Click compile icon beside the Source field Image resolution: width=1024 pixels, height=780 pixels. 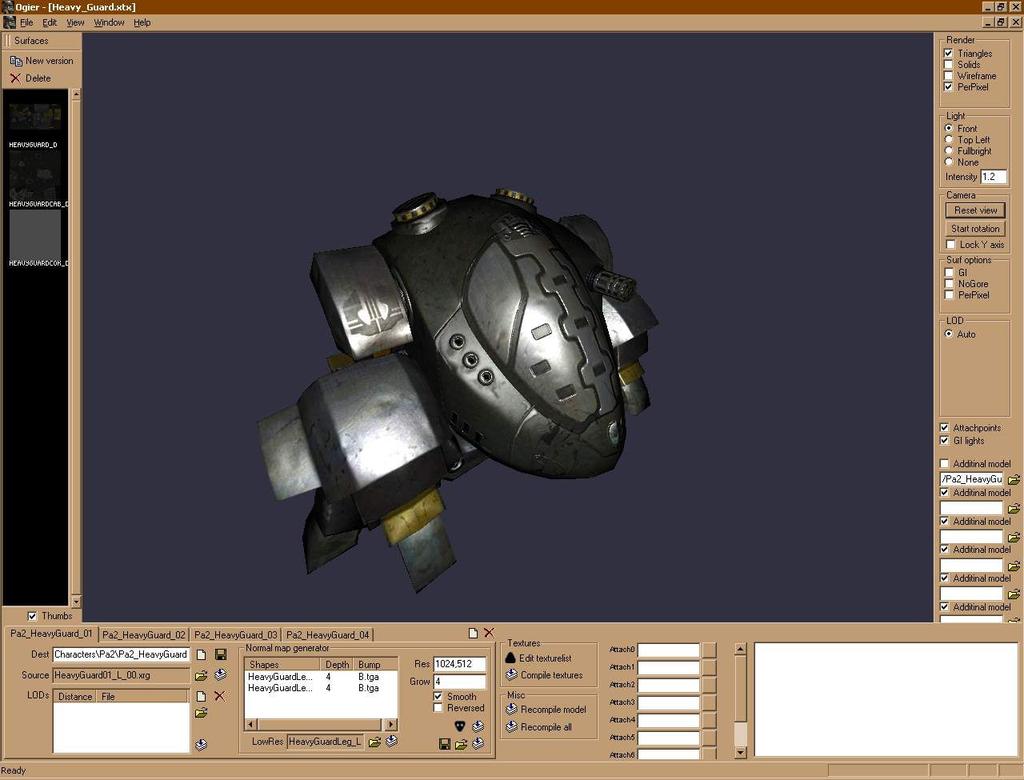[221, 675]
